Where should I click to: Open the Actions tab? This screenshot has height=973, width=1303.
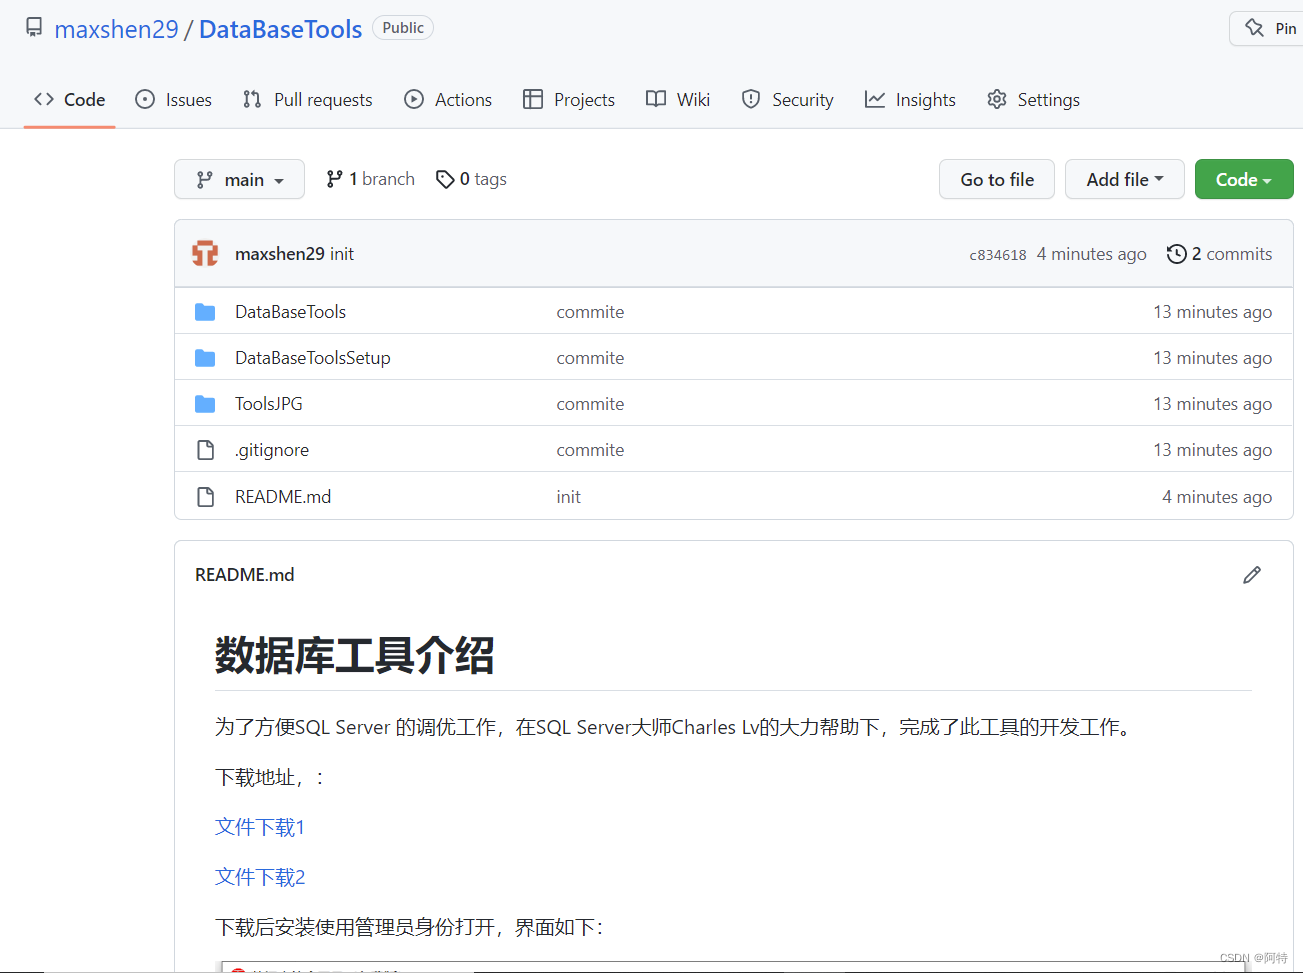tap(448, 99)
